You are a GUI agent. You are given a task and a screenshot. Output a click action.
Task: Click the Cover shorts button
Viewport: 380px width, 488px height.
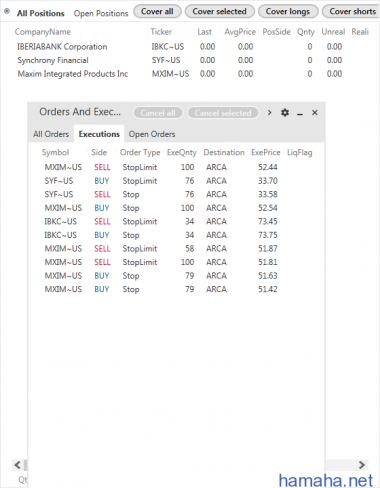[x=352, y=11]
